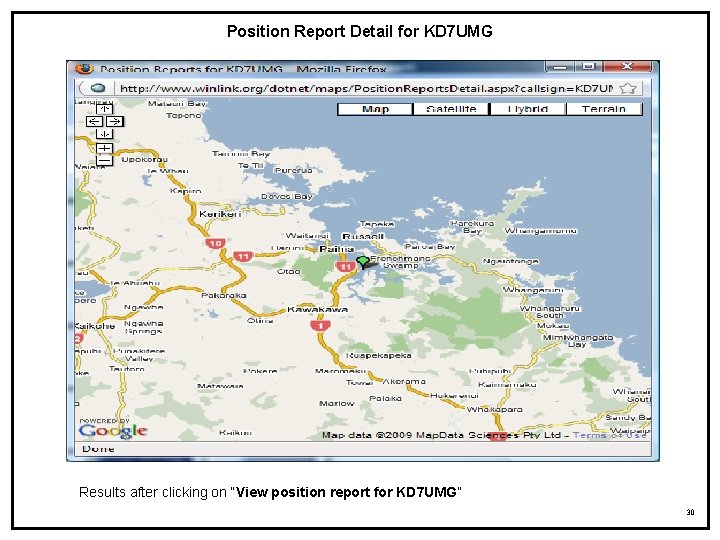Open the Terms of Use link
This screenshot has height=540, width=720.
[x=610, y=435]
